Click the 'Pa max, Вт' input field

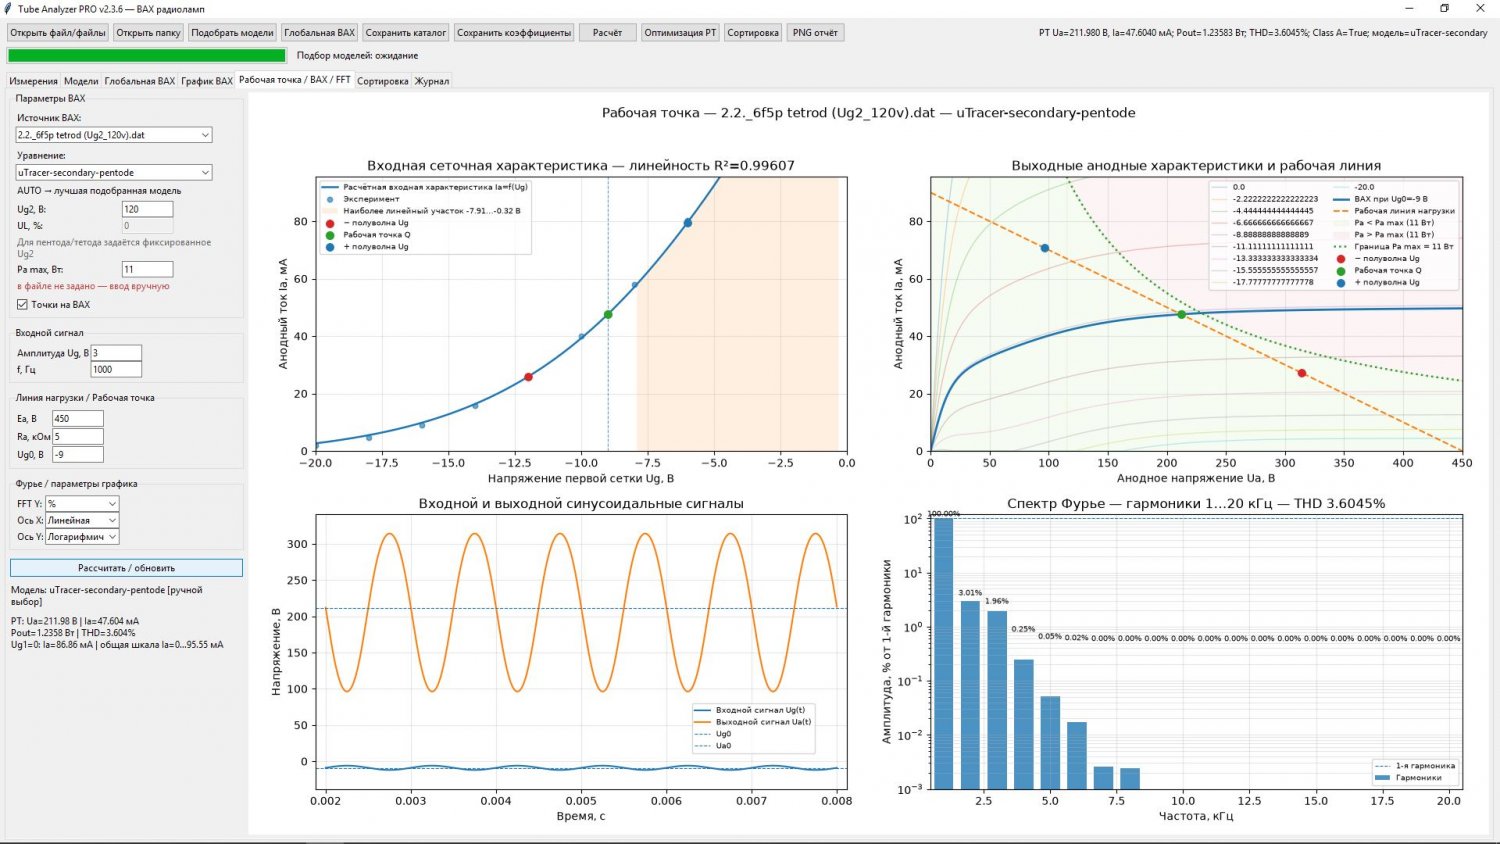coord(147,269)
